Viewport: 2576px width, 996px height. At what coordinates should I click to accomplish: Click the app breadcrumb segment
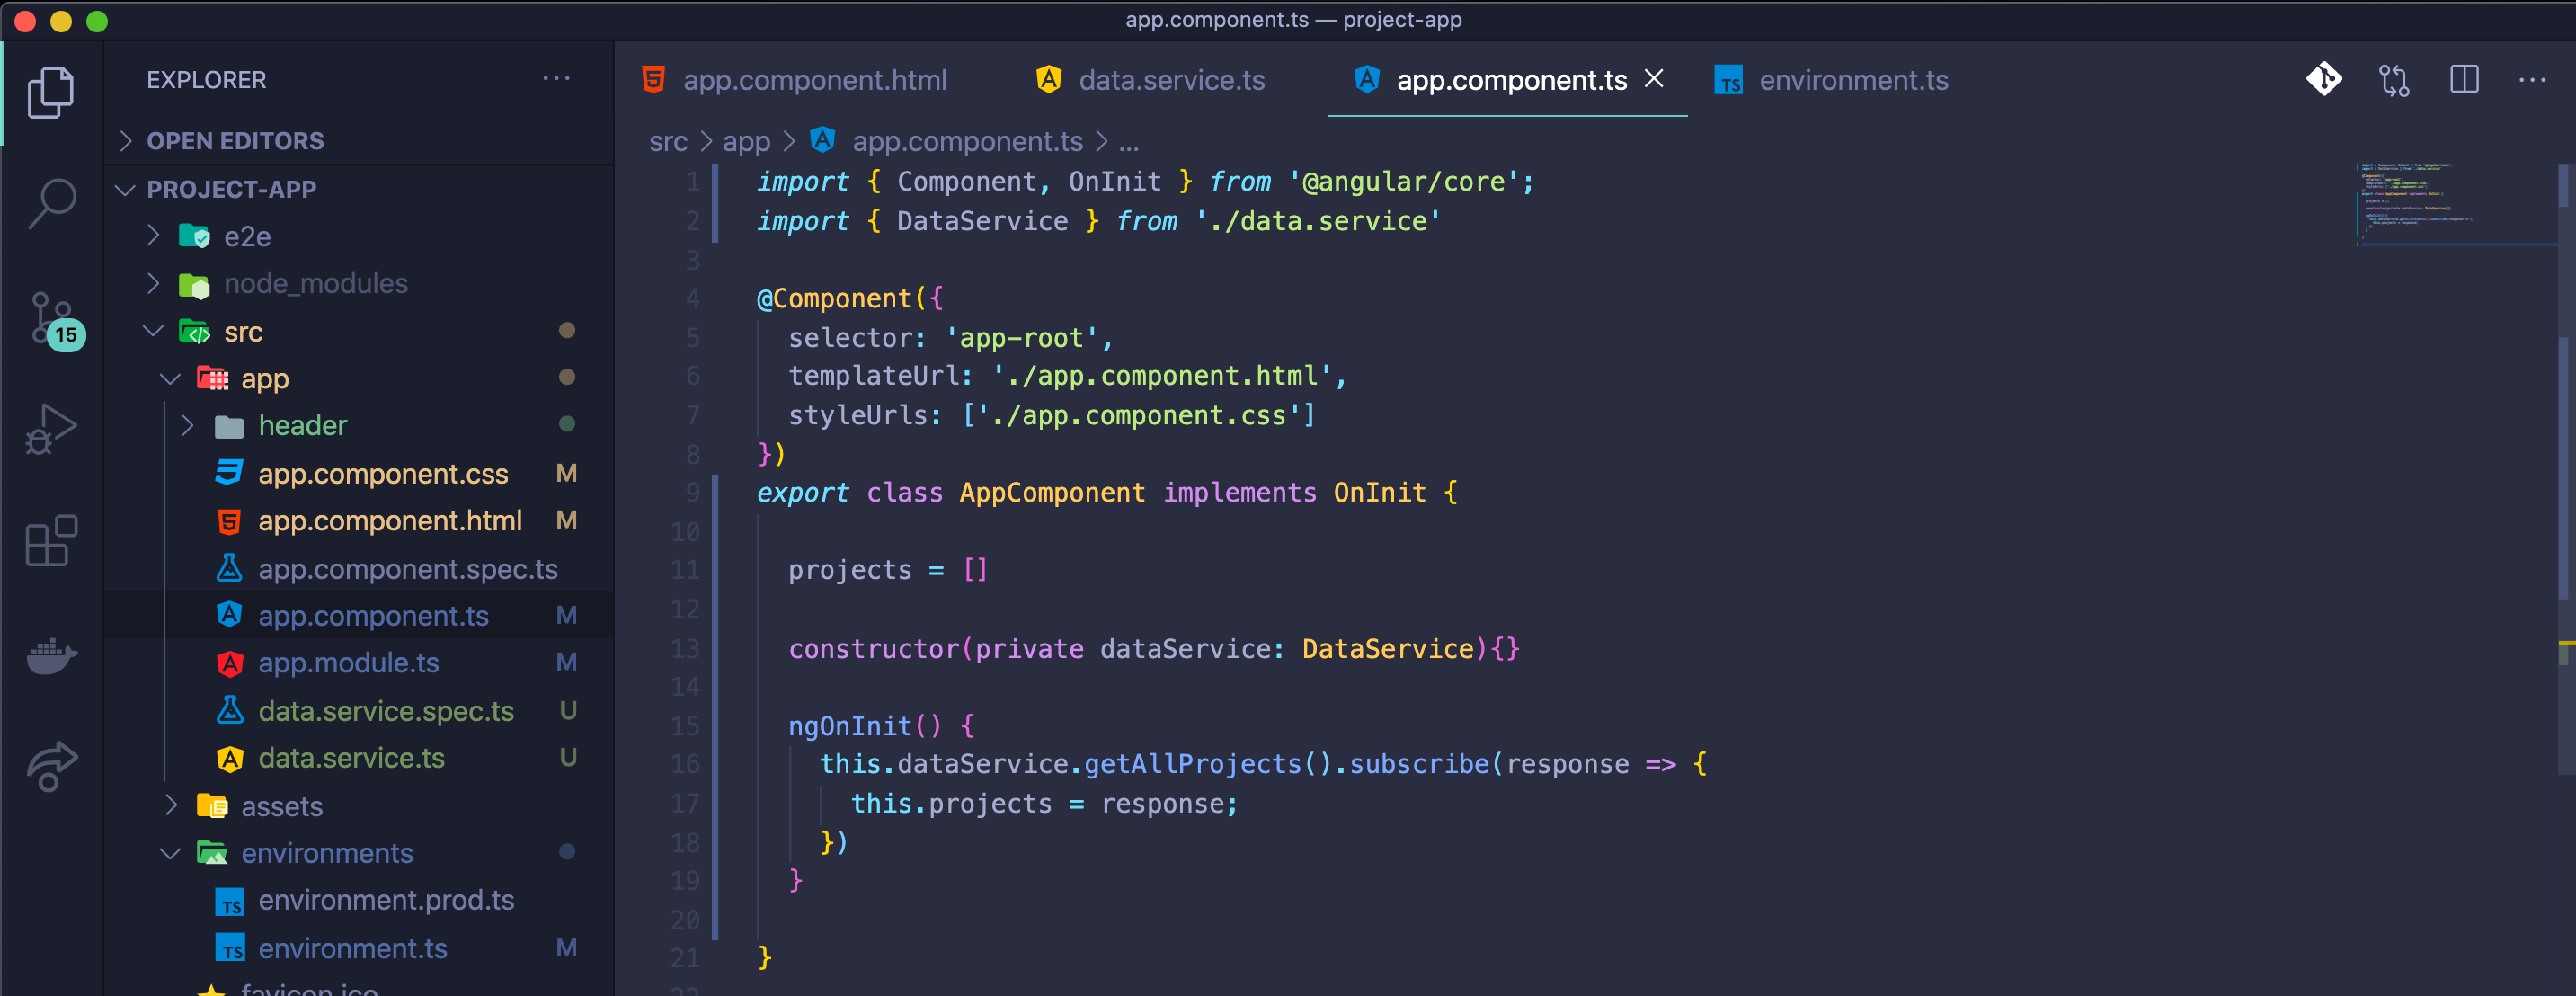coord(746,142)
